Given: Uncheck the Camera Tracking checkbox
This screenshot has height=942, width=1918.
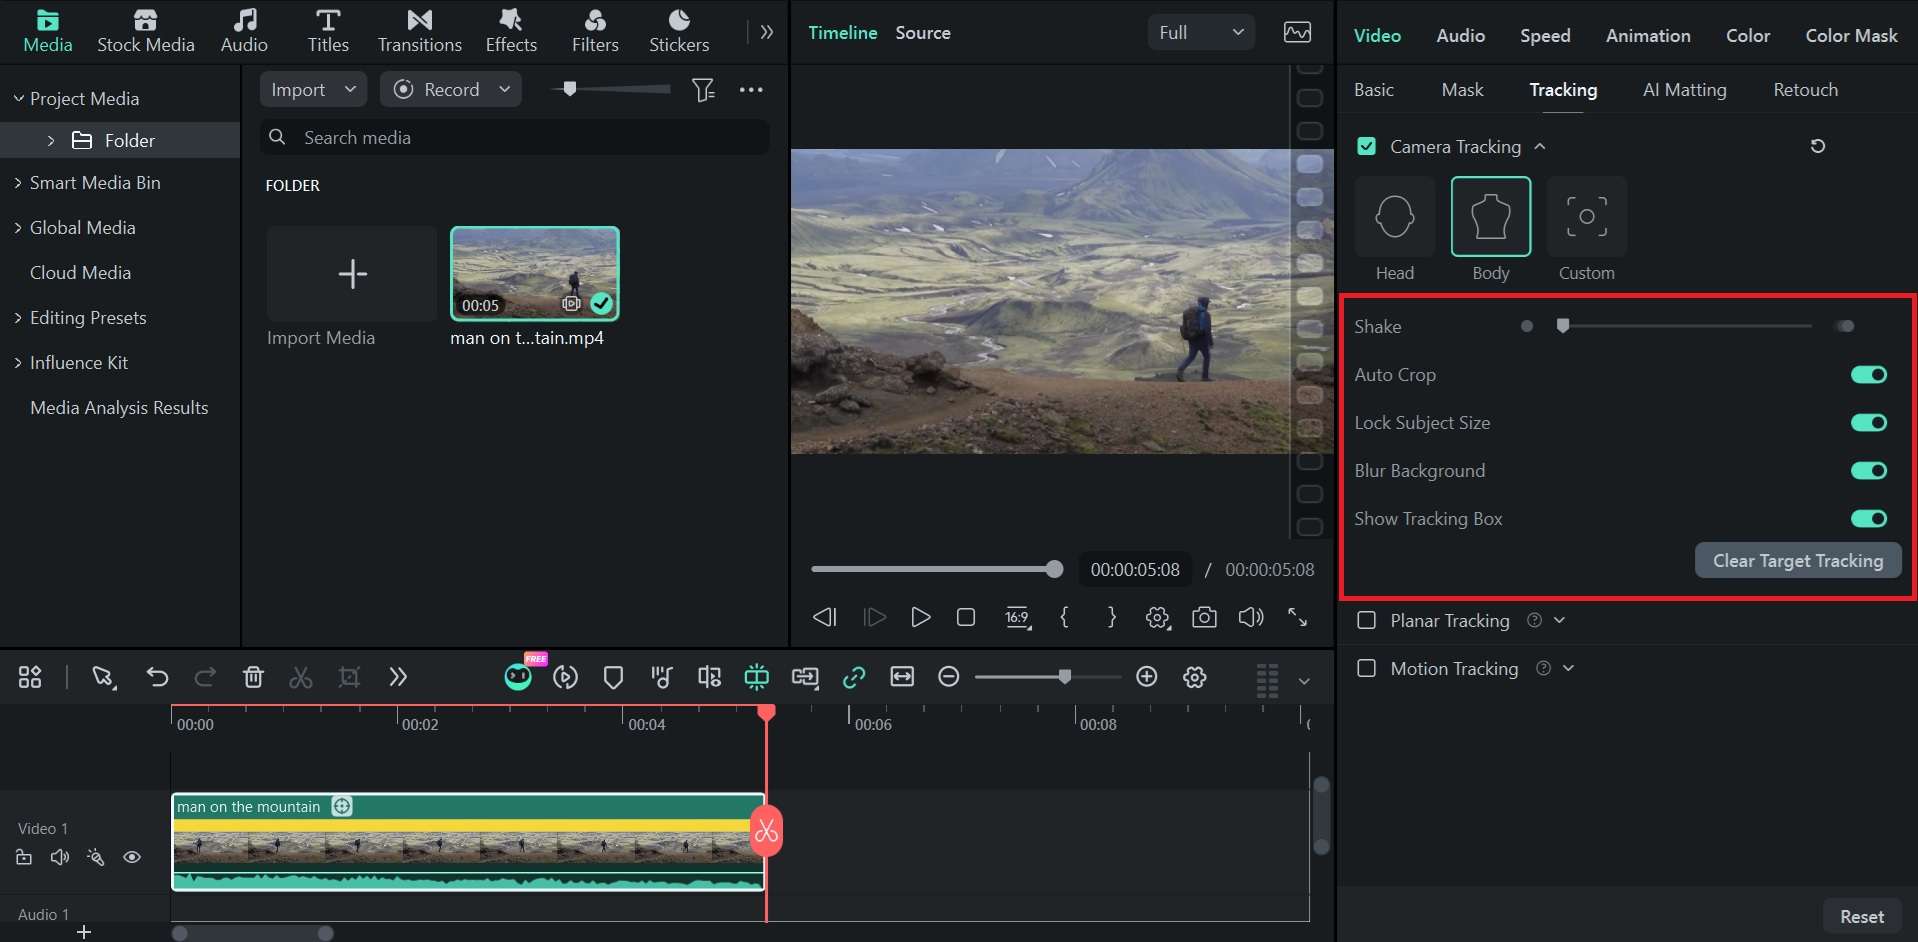Looking at the screenshot, I should [x=1366, y=146].
